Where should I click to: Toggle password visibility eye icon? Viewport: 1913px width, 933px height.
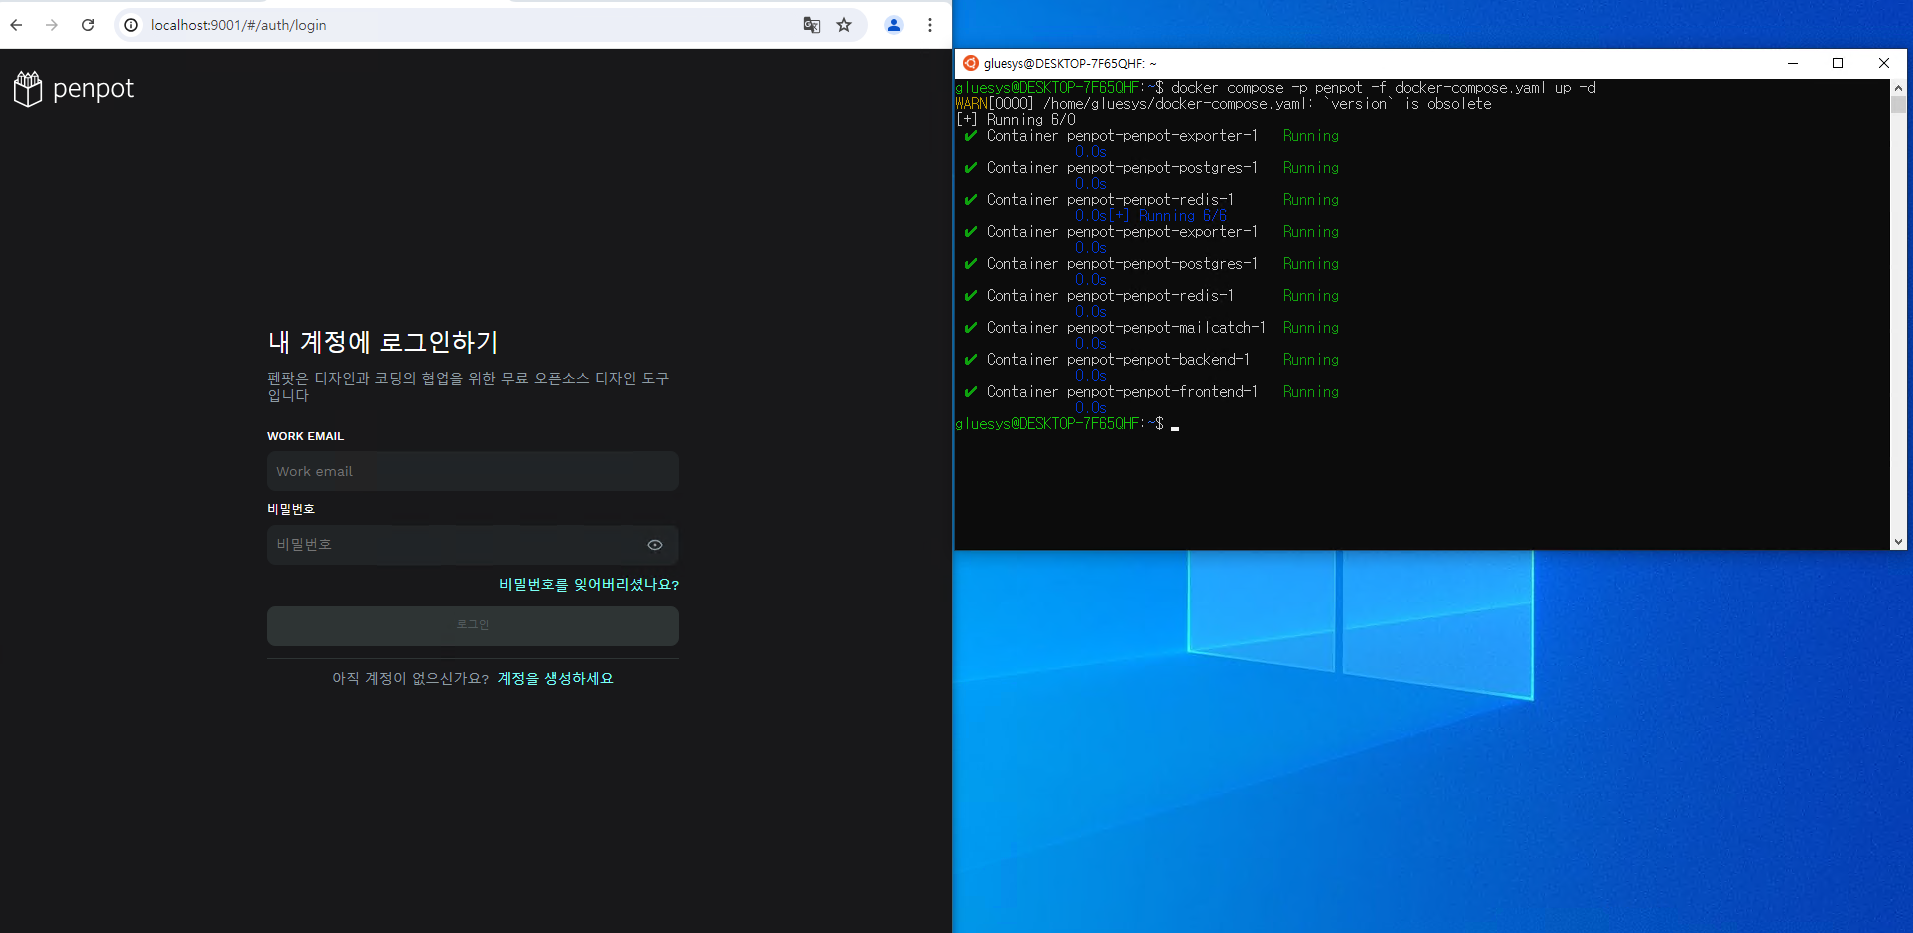click(x=655, y=545)
